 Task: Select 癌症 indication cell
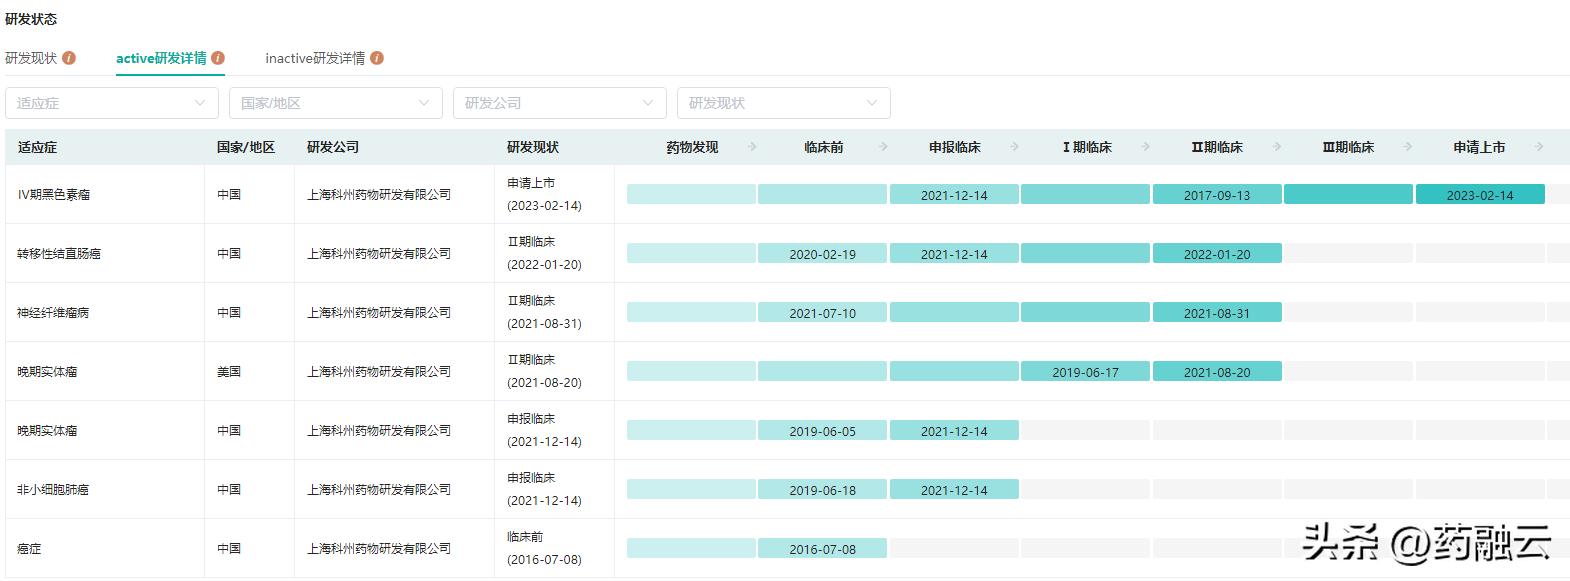(29, 549)
